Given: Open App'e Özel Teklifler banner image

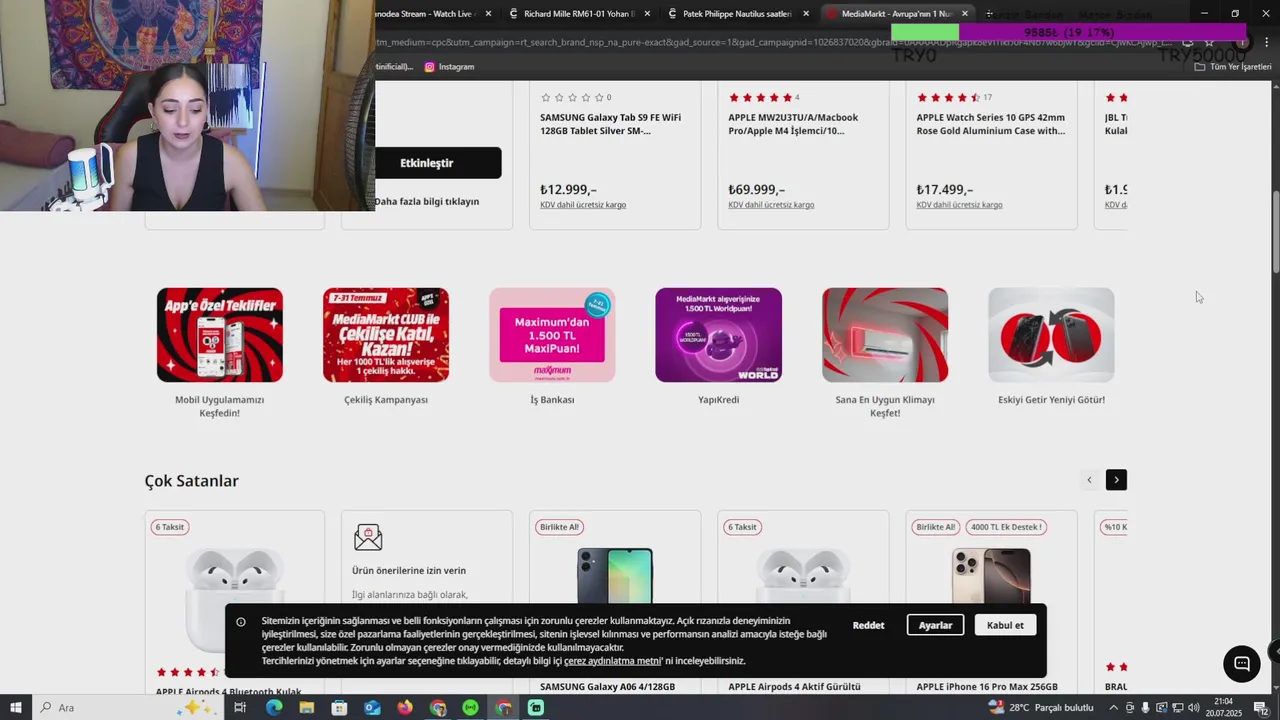Looking at the screenshot, I should pos(220,335).
